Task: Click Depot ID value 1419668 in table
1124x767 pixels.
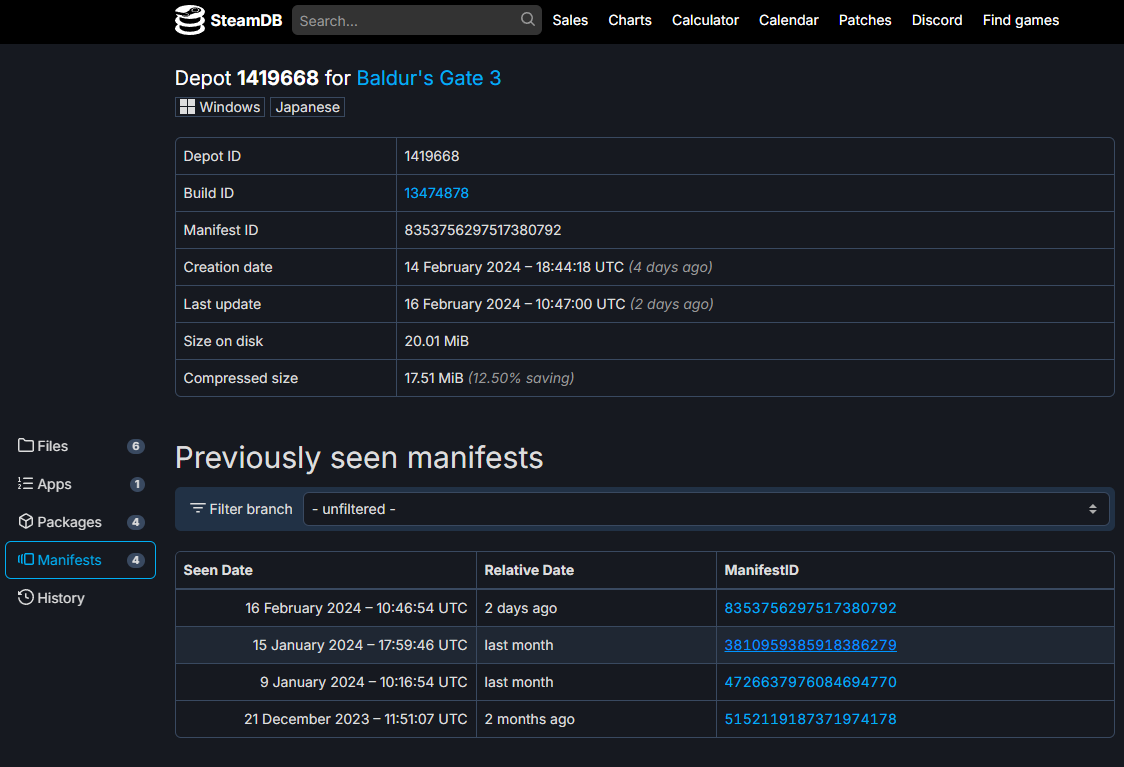Action: [432, 156]
